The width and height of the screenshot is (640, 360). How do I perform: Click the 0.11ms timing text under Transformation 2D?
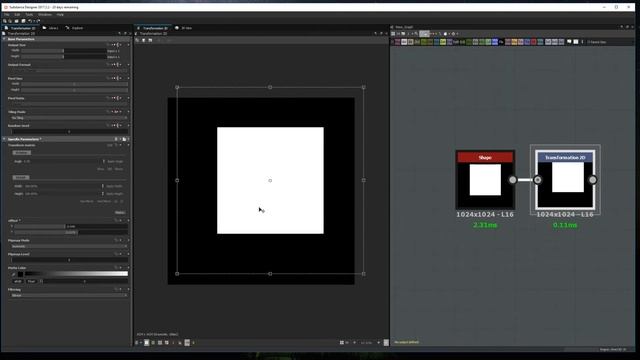(x=565, y=225)
